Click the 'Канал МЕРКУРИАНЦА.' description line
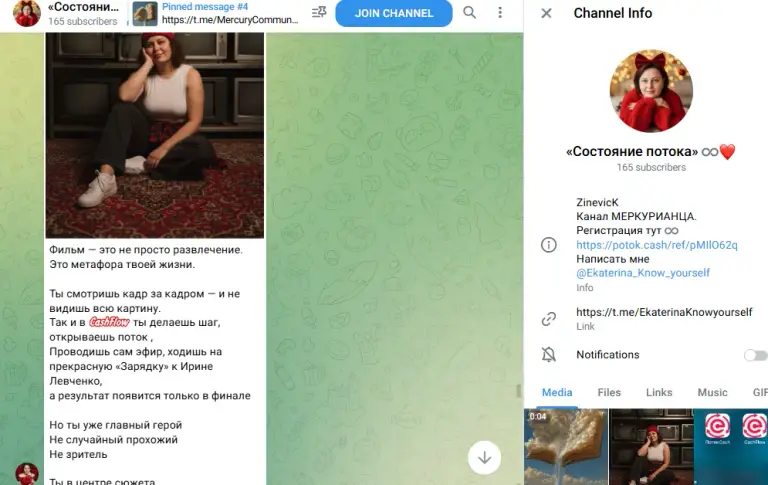 click(636, 216)
